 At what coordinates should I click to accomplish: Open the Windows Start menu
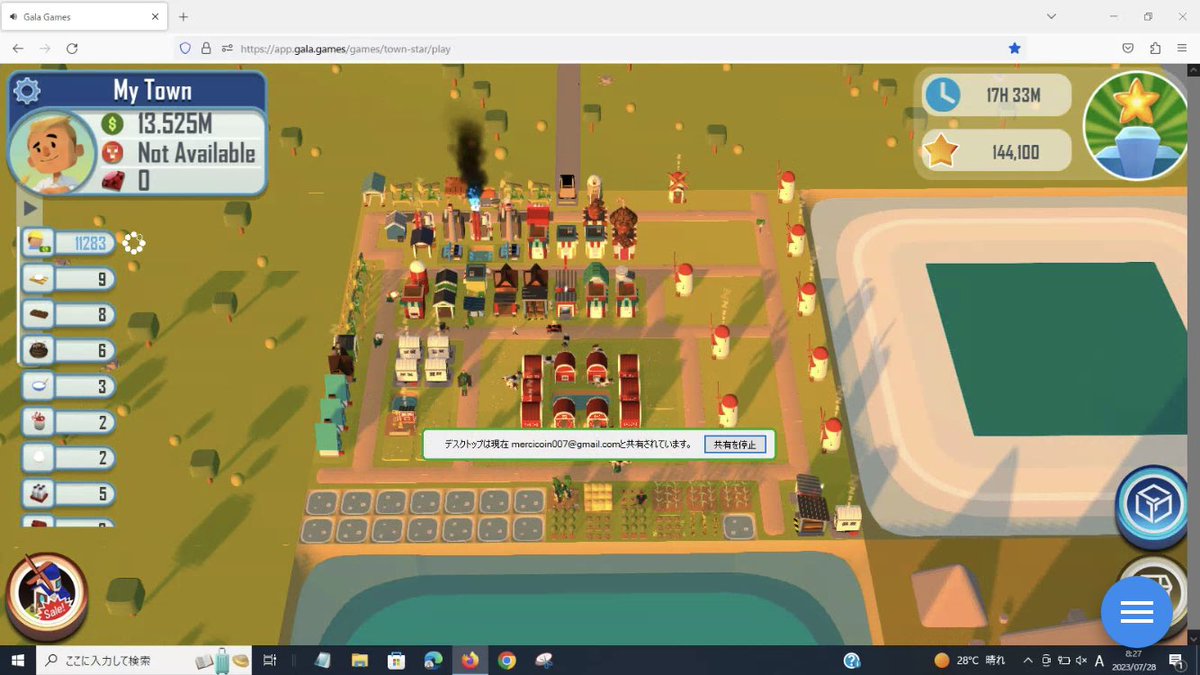pos(17,660)
